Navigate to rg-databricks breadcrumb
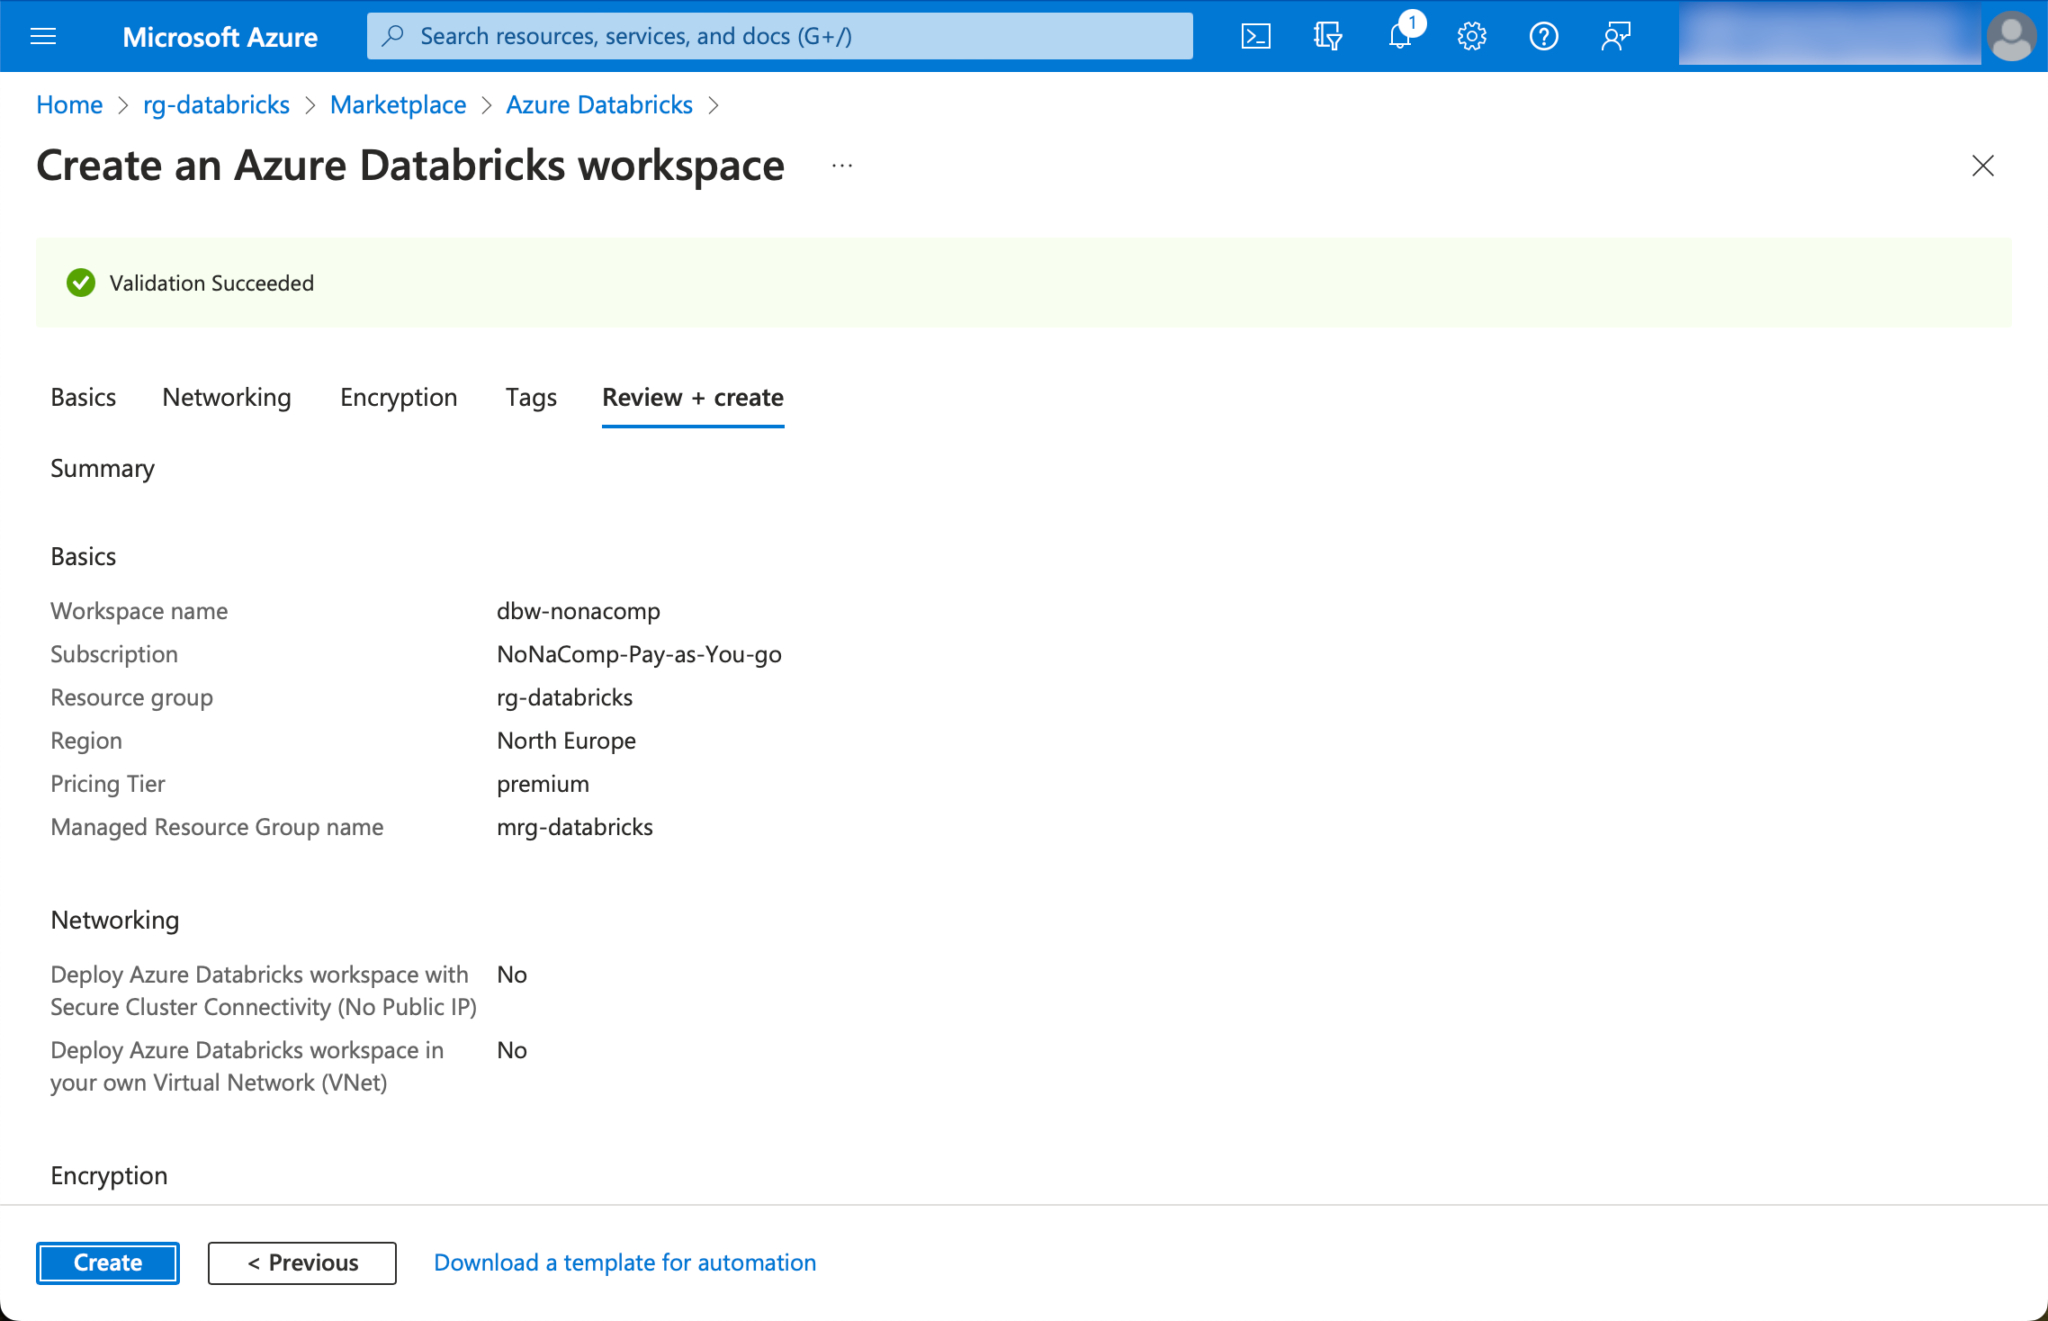Viewport: 2048px width, 1321px height. point(216,105)
